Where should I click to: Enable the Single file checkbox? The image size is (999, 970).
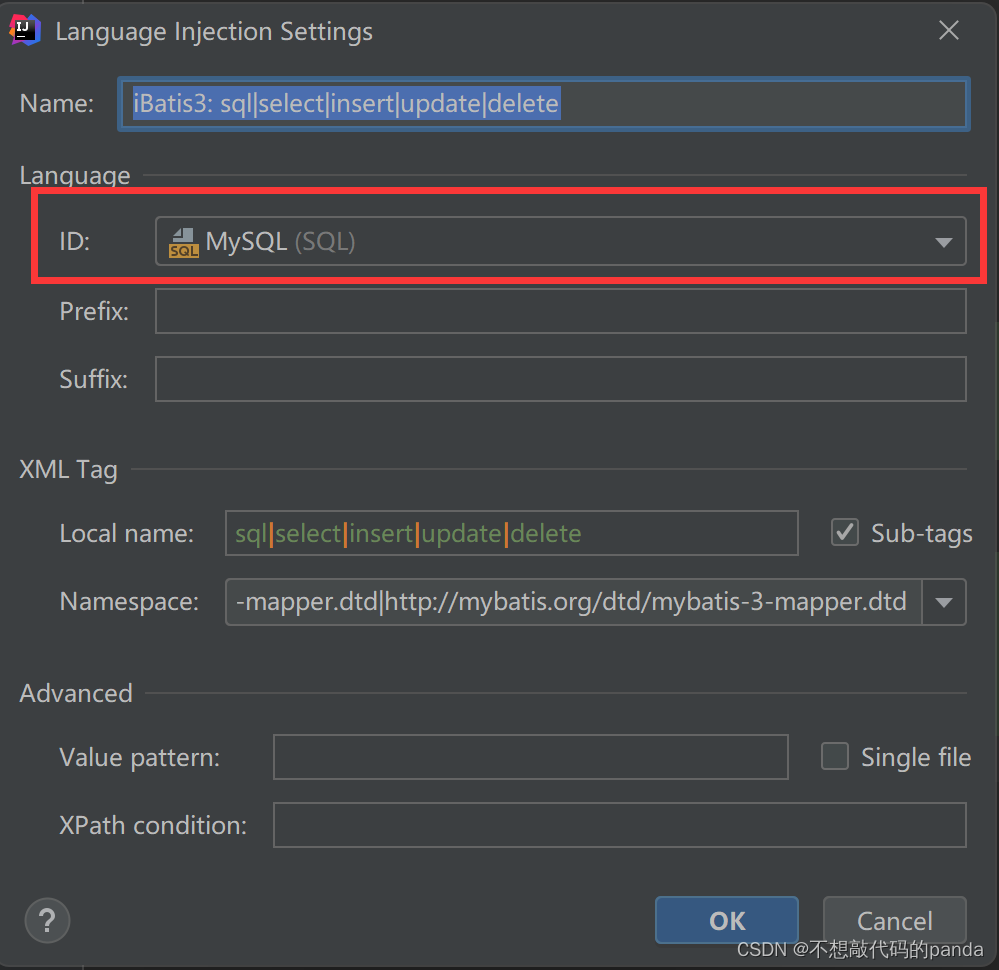click(x=835, y=756)
